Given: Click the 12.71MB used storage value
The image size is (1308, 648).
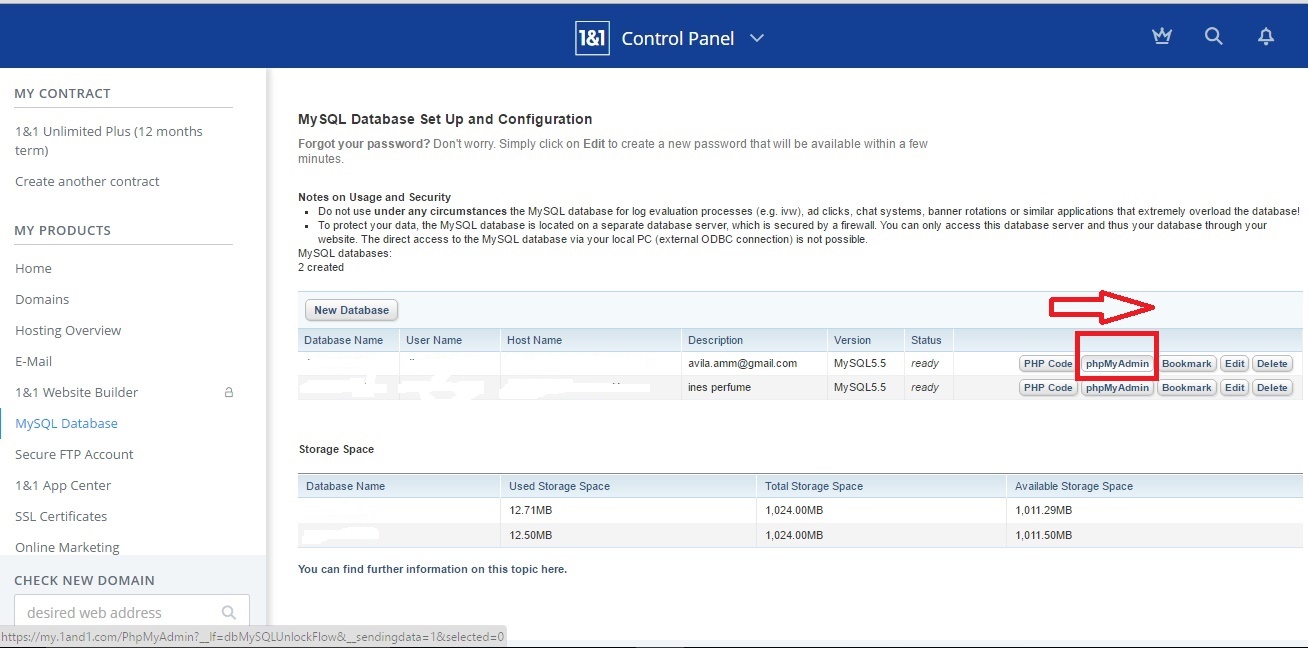Looking at the screenshot, I should [530, 510].
